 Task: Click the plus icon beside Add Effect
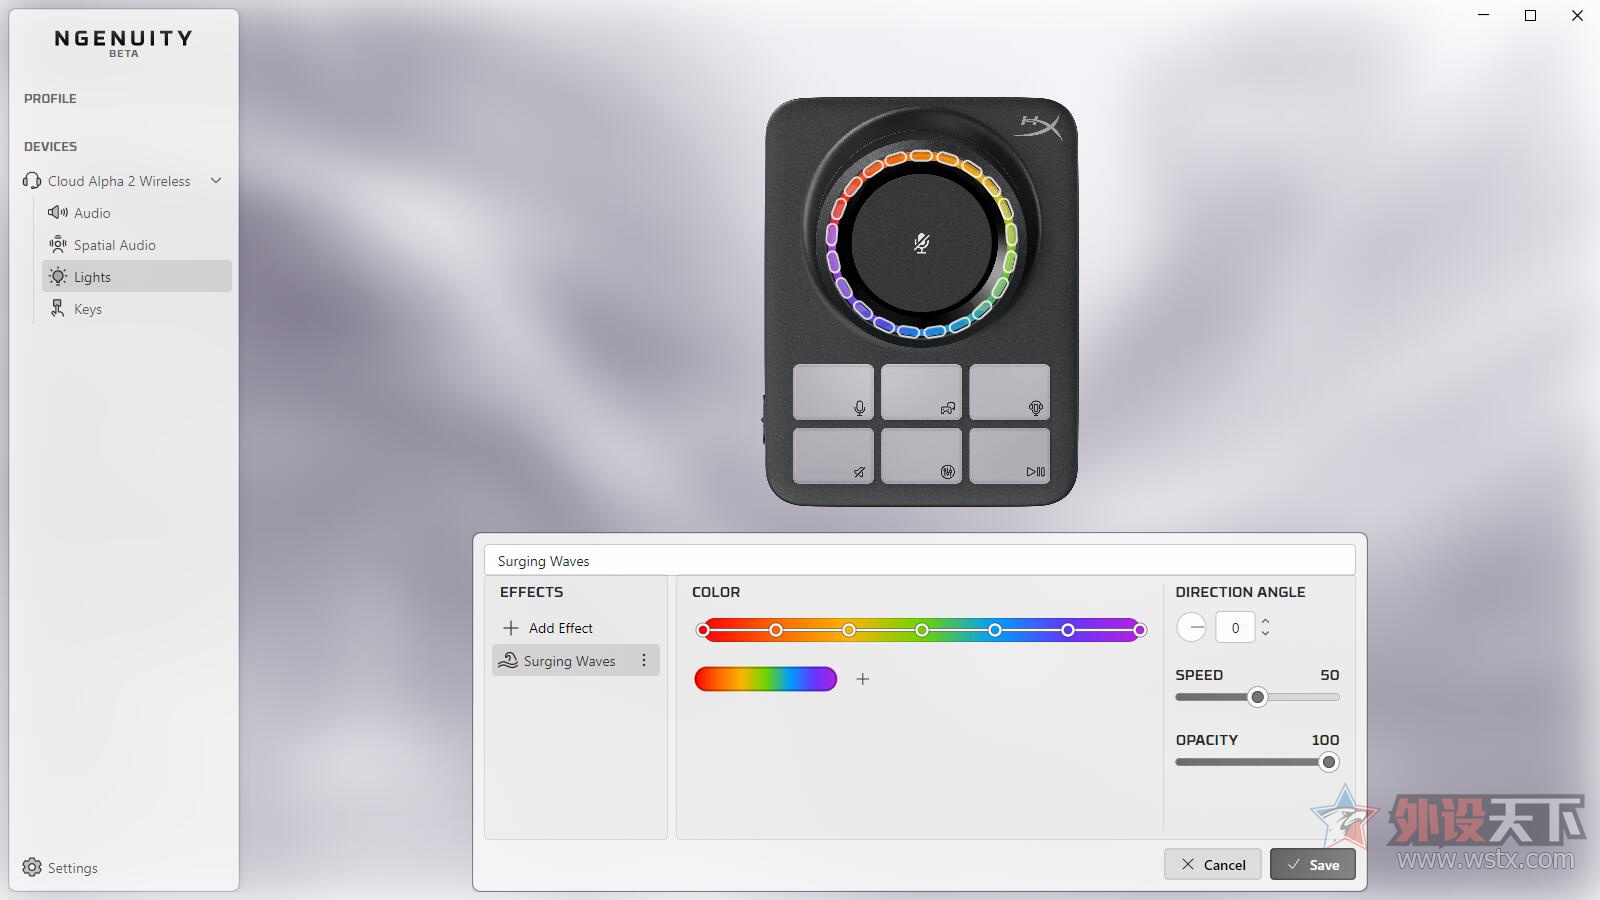click(511, 628)
